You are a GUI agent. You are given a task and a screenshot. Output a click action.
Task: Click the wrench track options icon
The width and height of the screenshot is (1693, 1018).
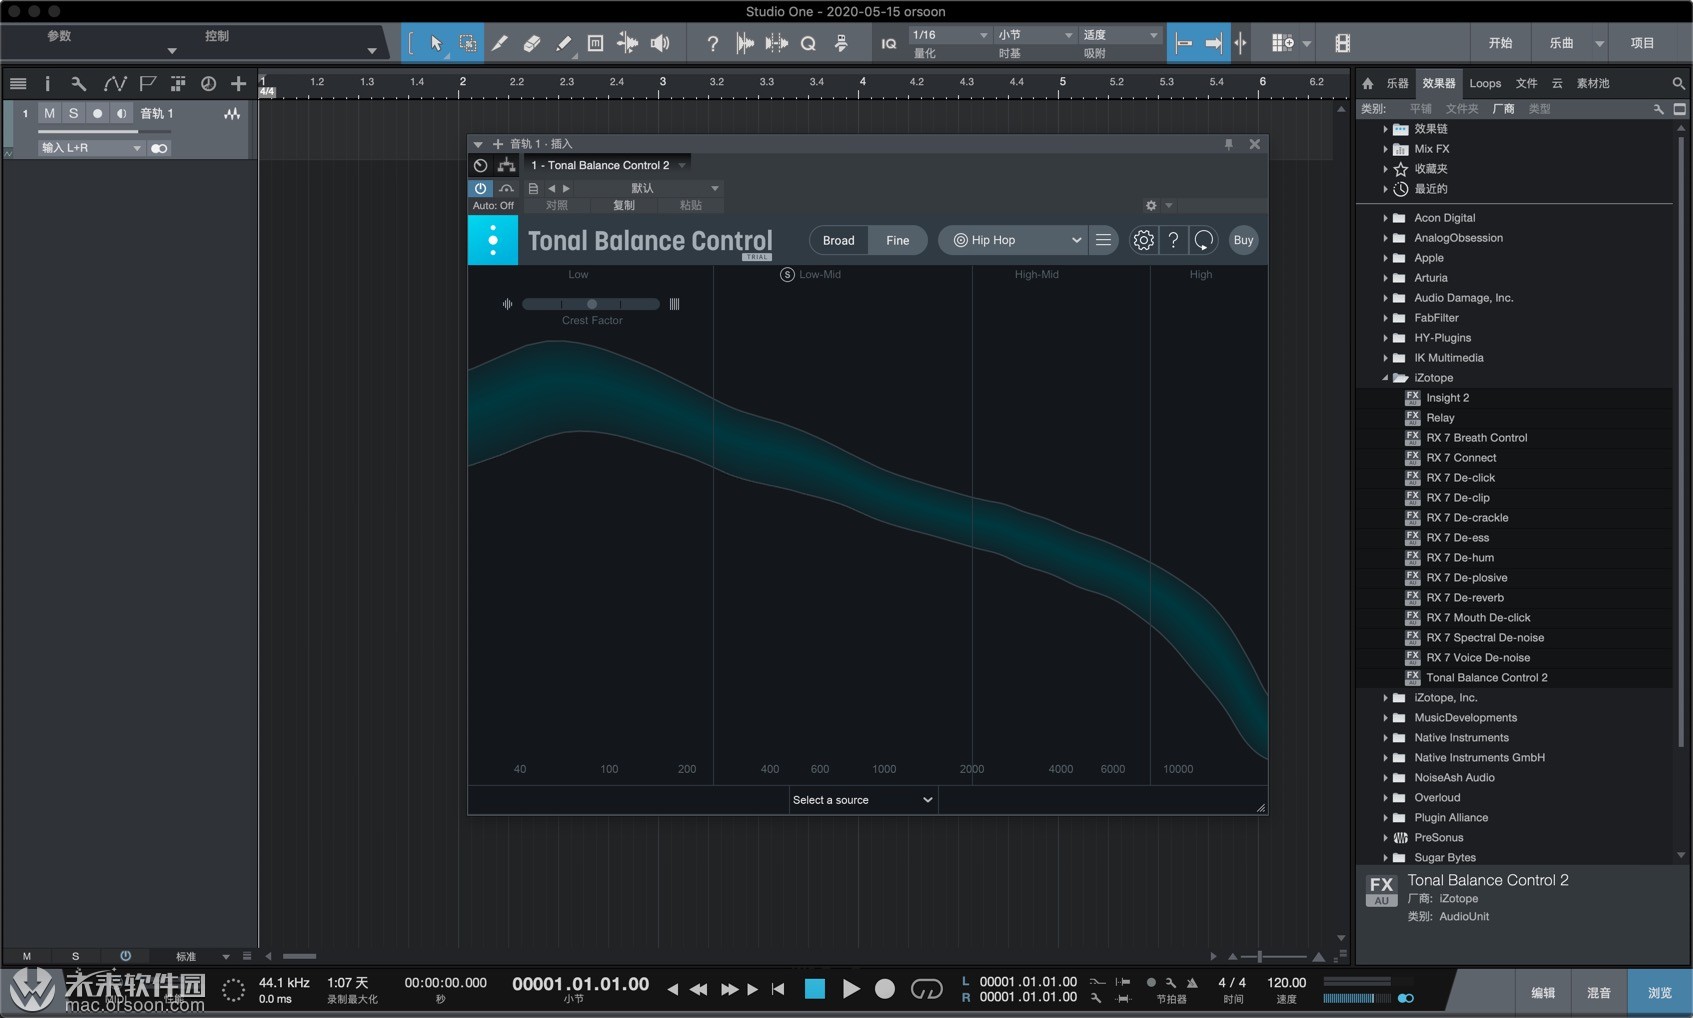[x=78, y=84]
